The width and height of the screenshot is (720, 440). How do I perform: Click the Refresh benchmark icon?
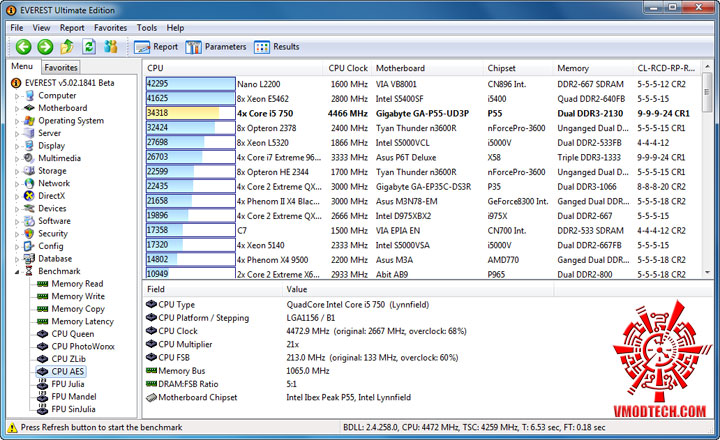point(89,46)
